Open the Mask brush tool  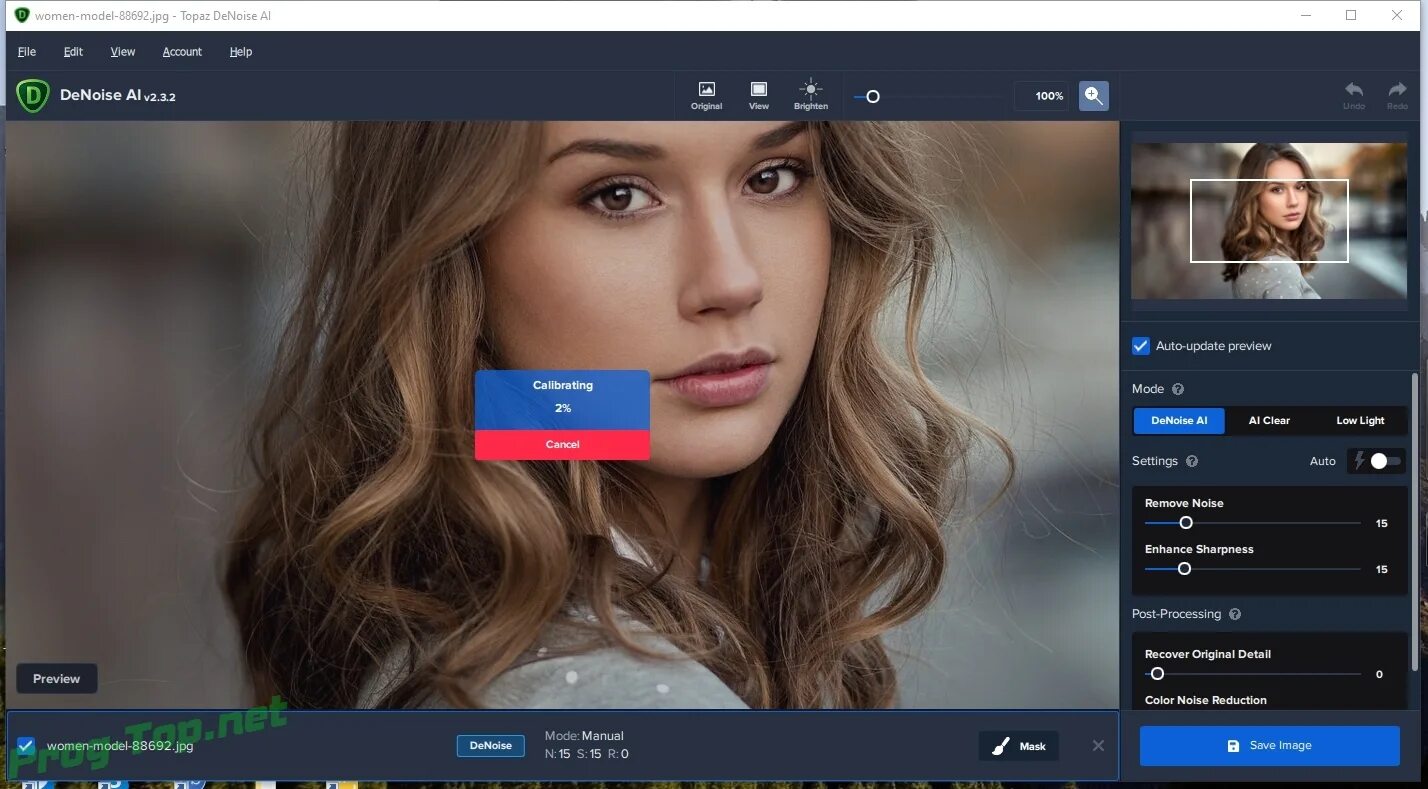coord(1018,746)
